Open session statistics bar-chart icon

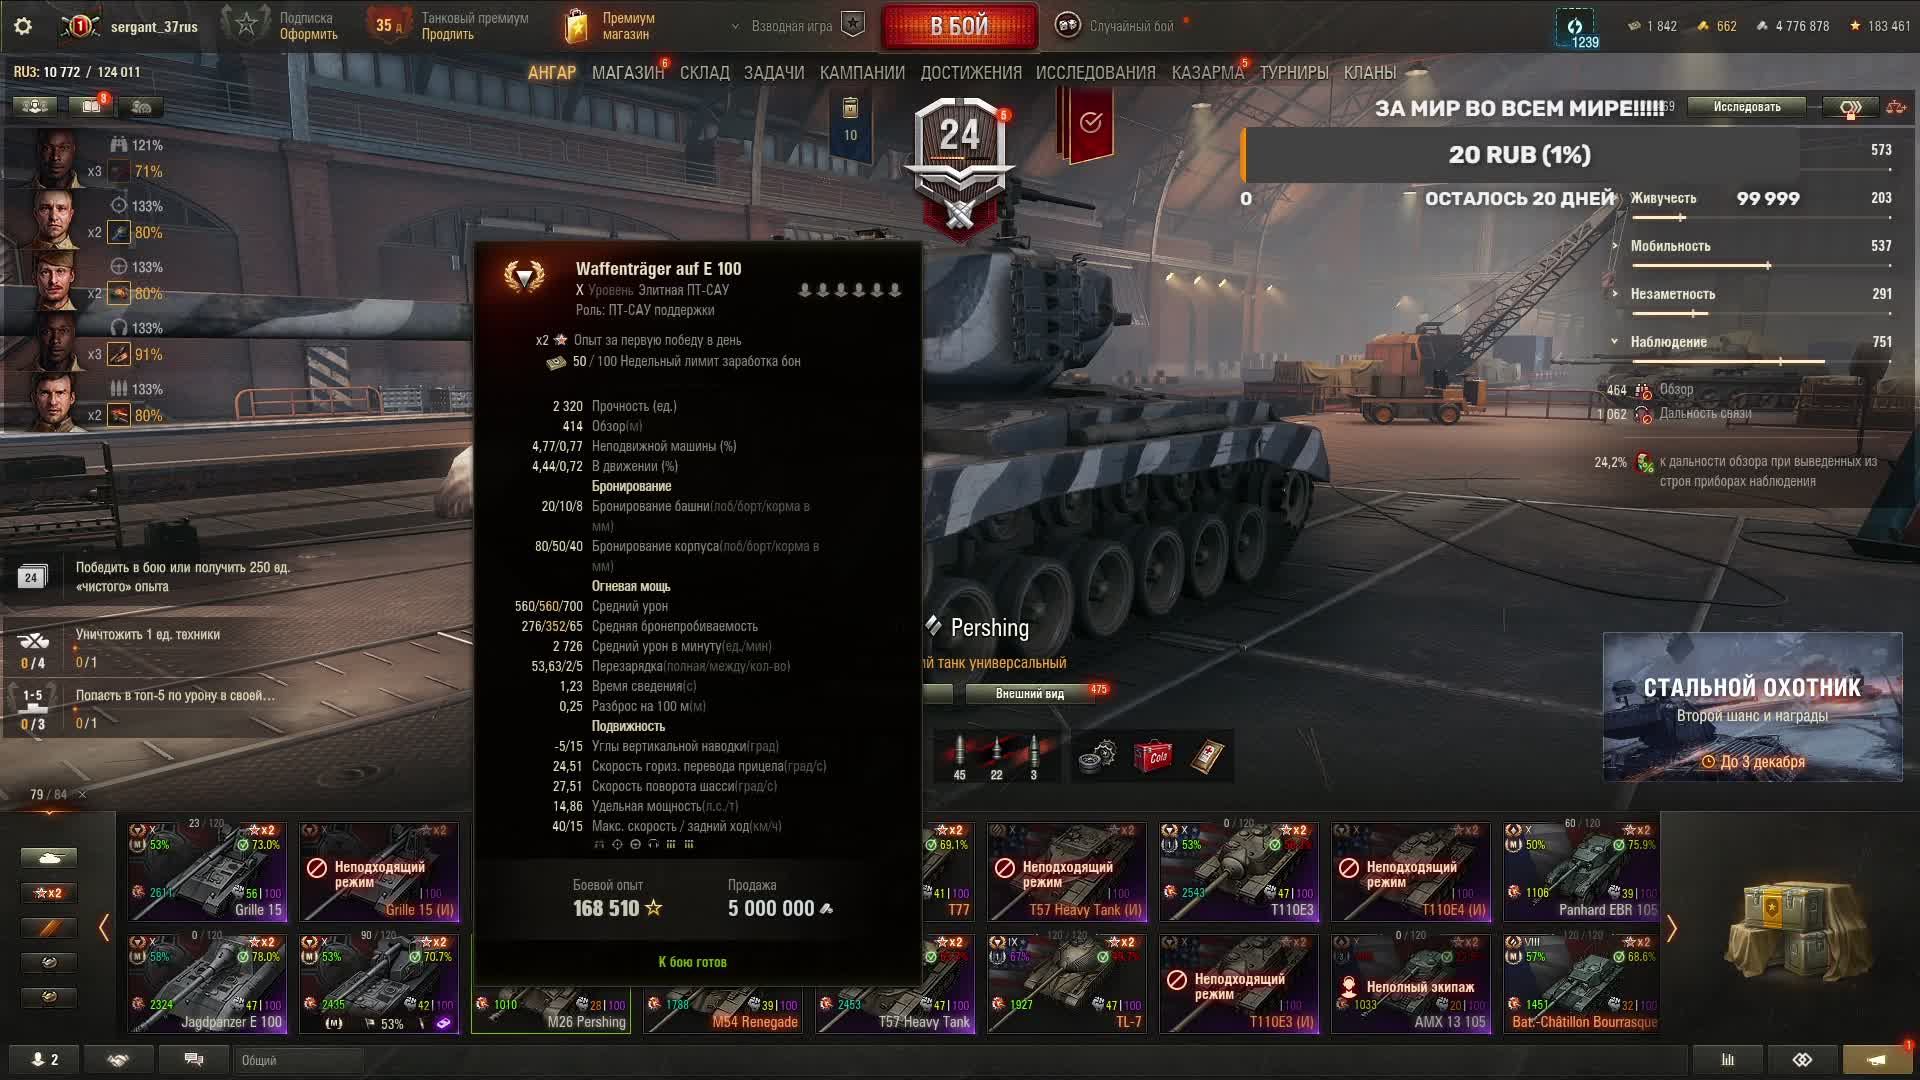coord(1727,1059)
